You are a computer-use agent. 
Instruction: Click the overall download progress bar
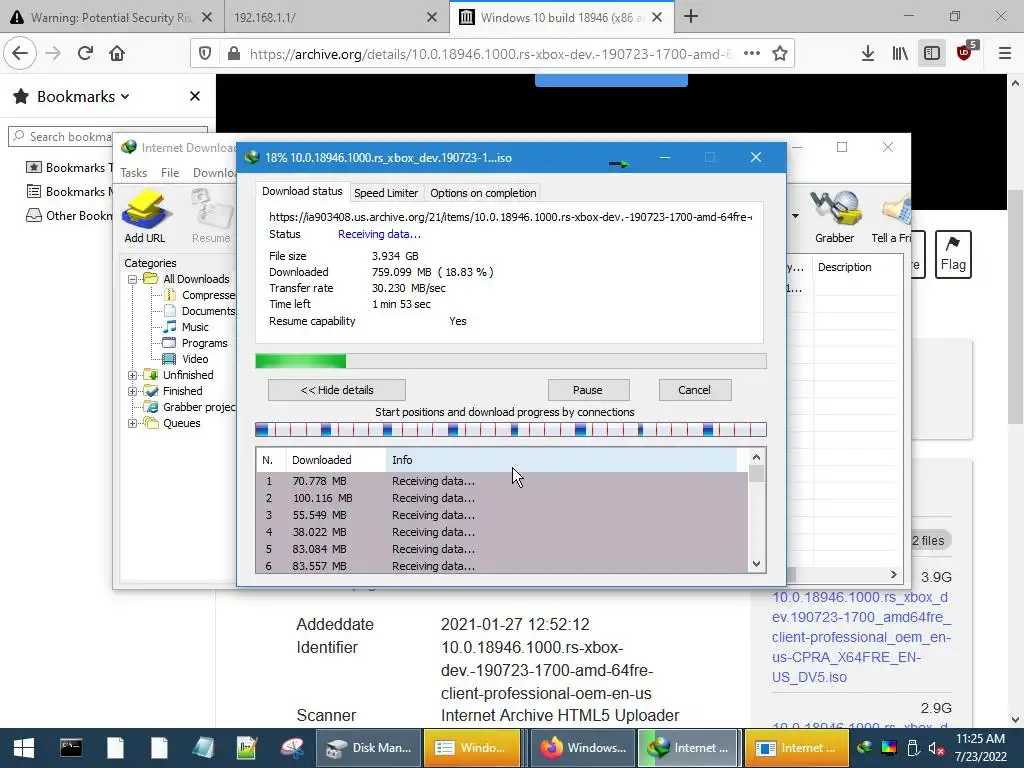511,361
